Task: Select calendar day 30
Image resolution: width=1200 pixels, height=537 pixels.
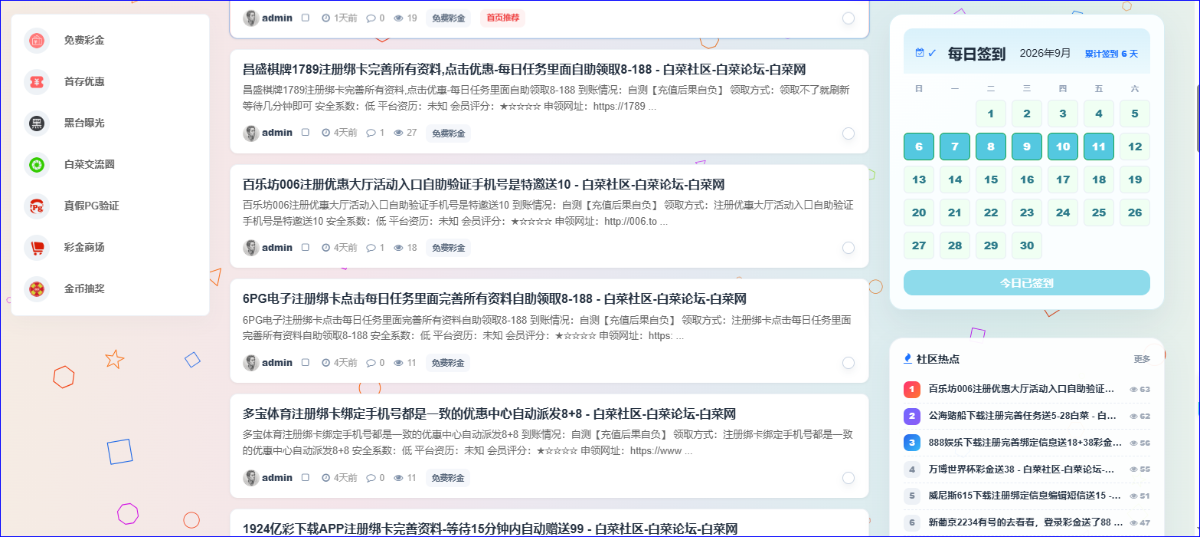Action: [1026, 245]
